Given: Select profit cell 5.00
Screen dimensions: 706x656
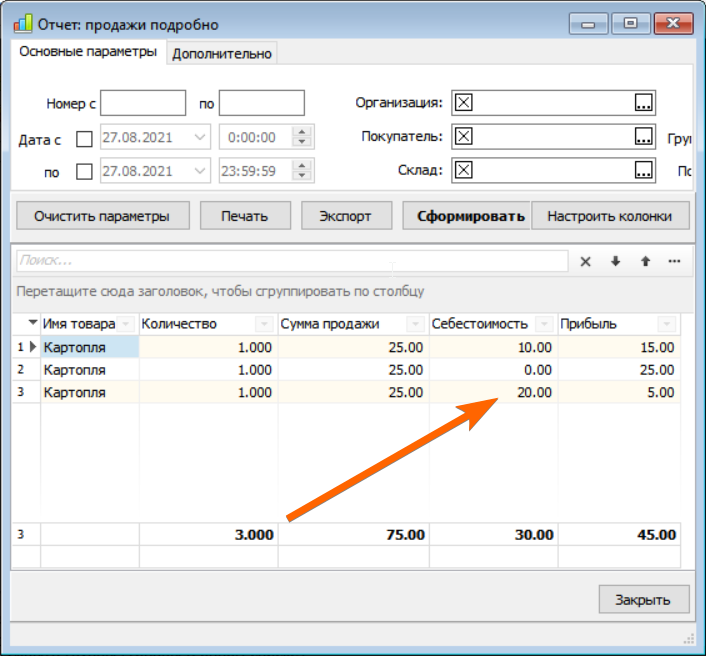Looking at the screenshot, I should 620,392.
